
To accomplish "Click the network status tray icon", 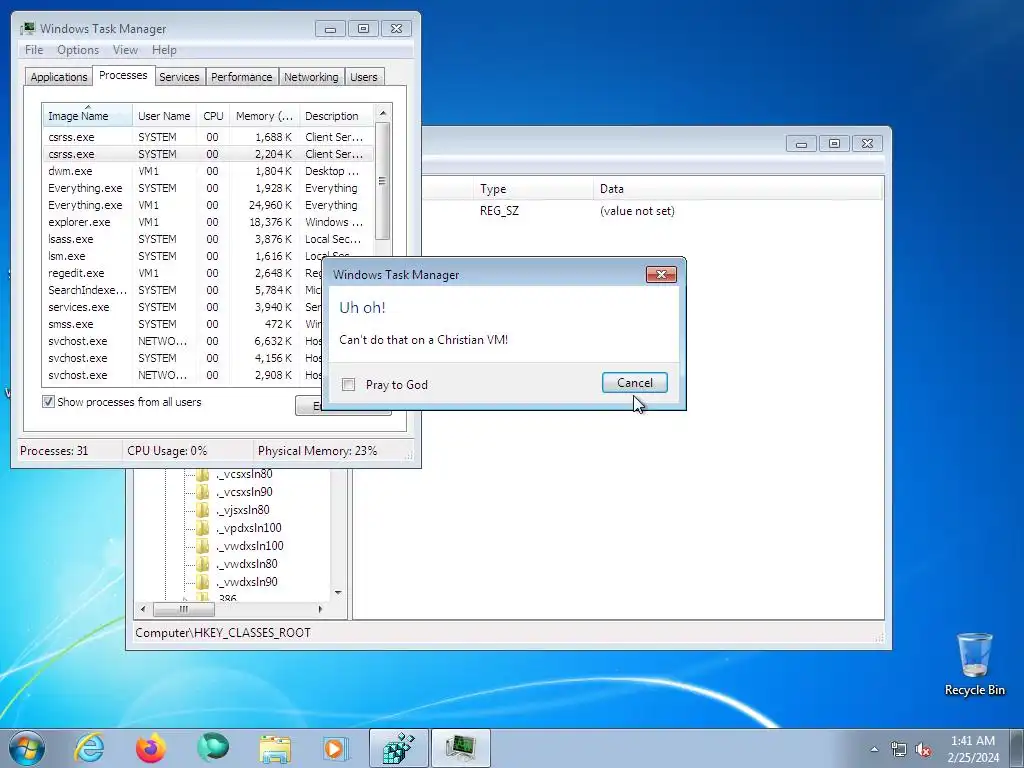I will [x=899, y=749].
